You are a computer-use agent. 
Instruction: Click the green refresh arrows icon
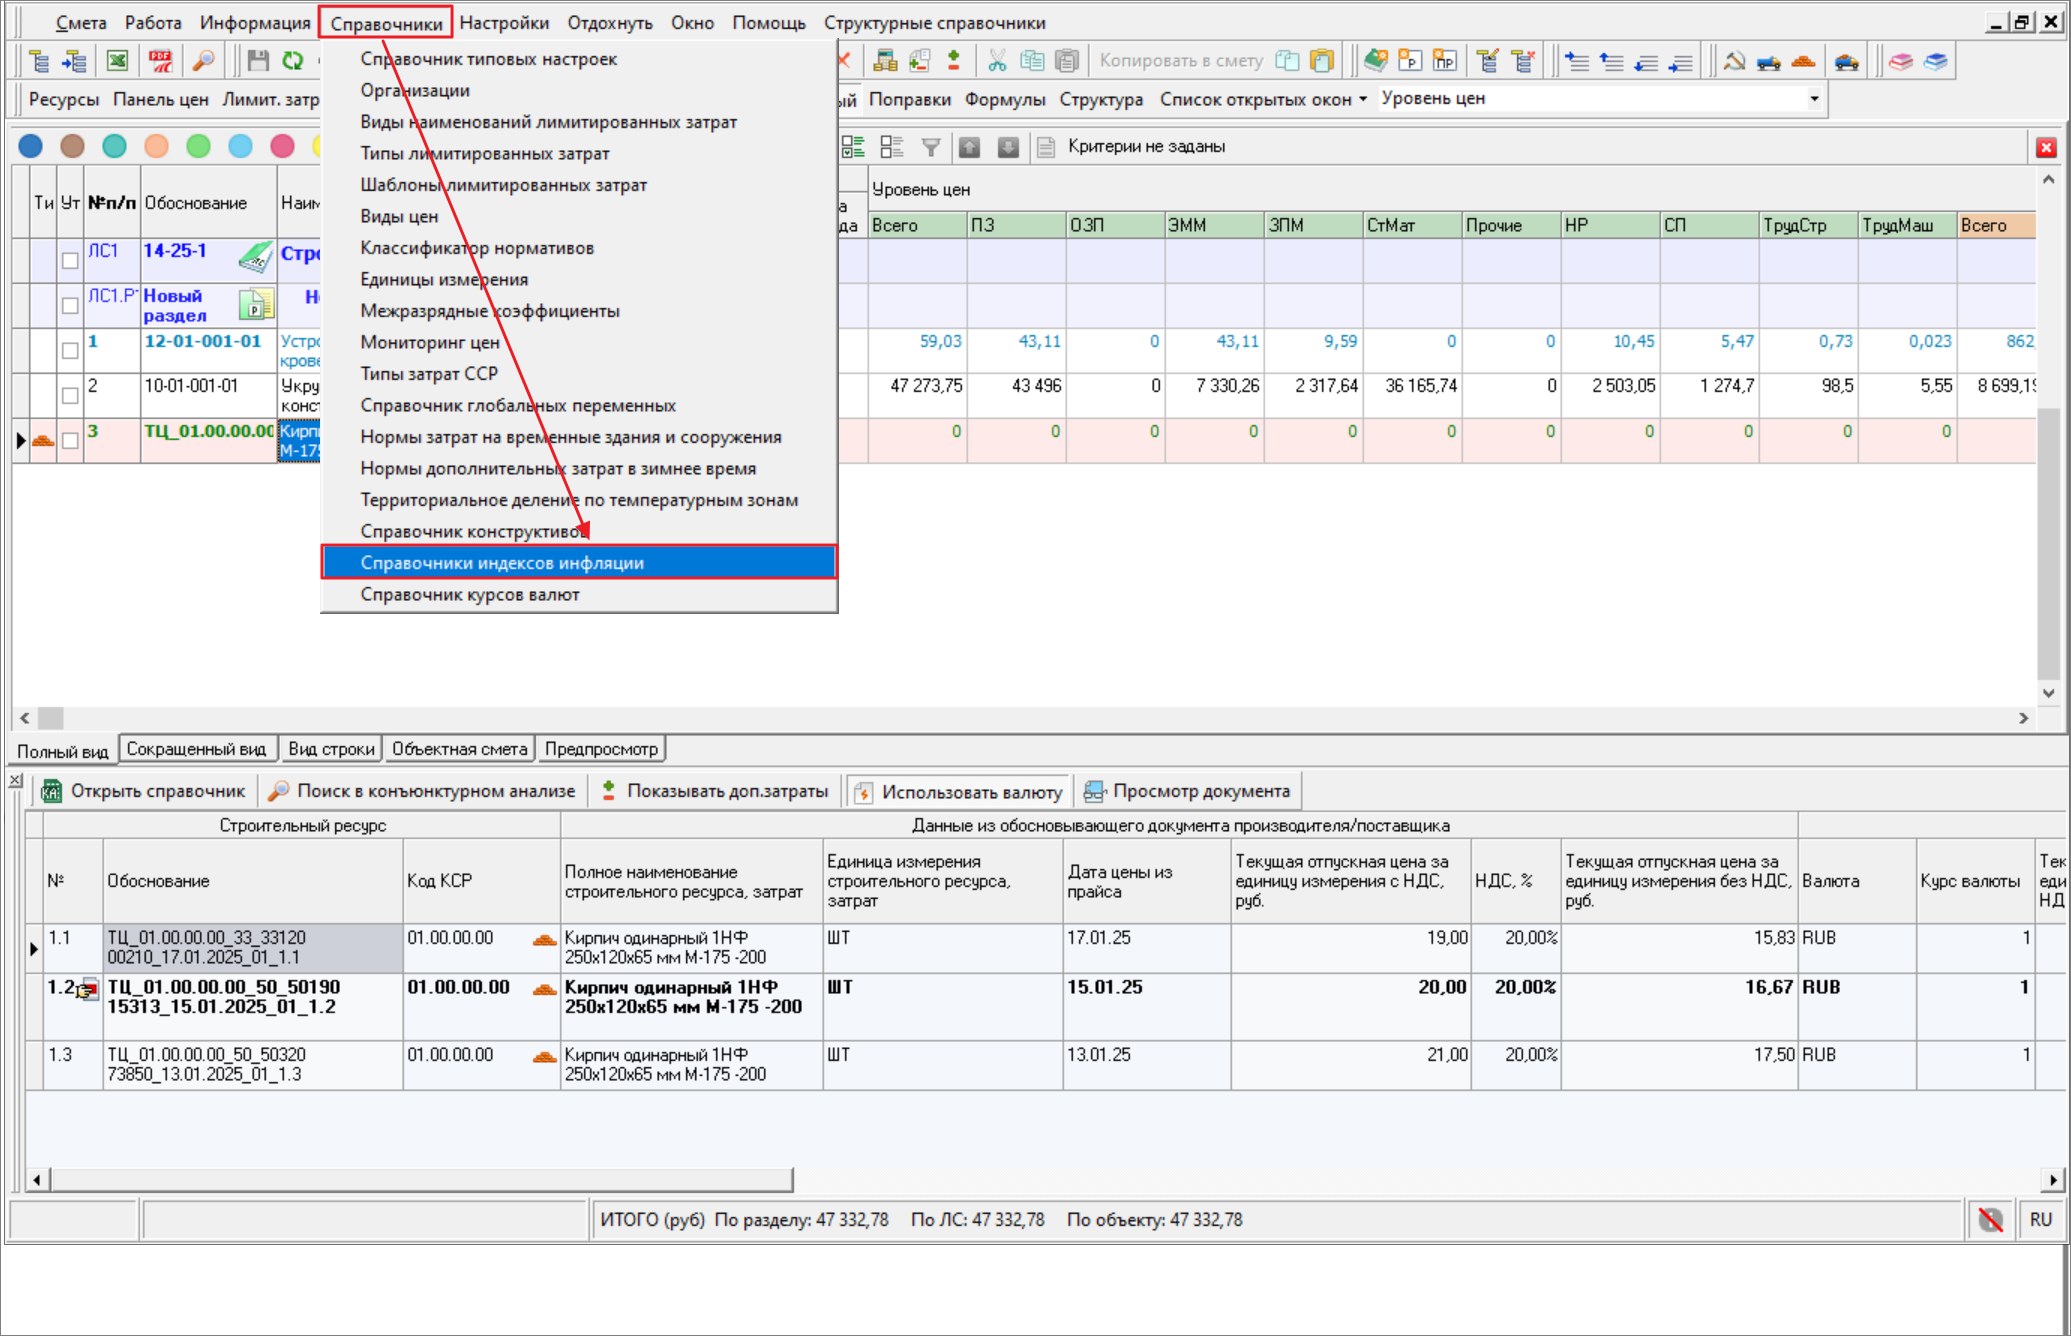pos(292,61)
